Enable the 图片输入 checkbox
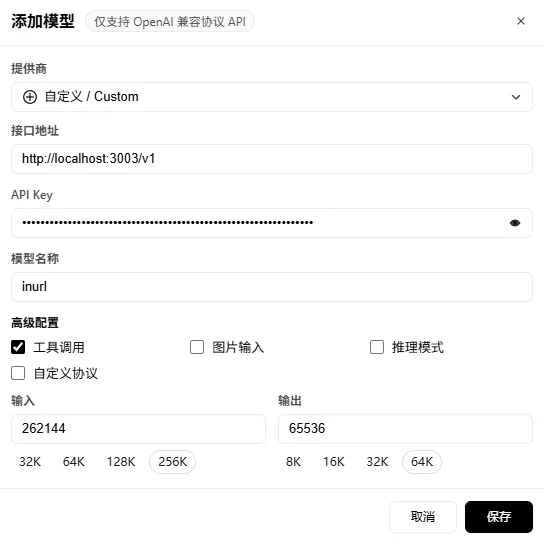The image size is (544, 545). coord(197,347)
